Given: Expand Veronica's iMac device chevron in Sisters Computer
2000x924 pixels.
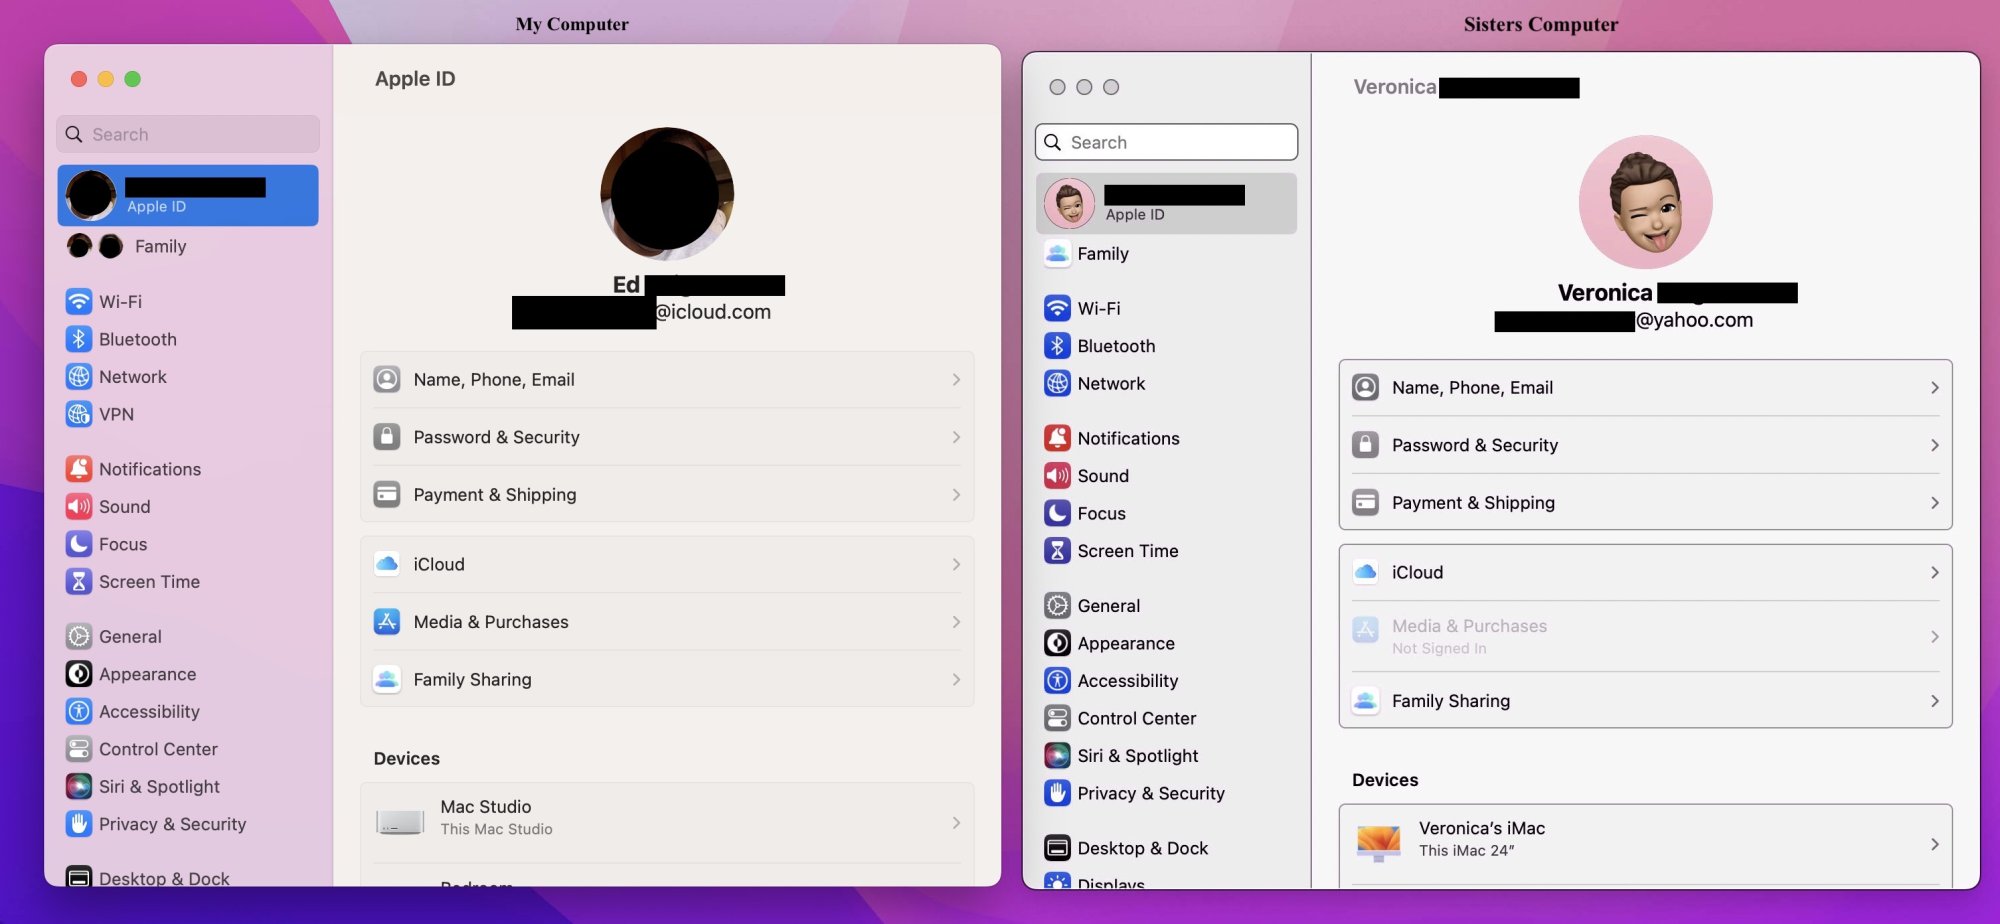Looking at the screenshot, I should click(x=1934, y=844).
